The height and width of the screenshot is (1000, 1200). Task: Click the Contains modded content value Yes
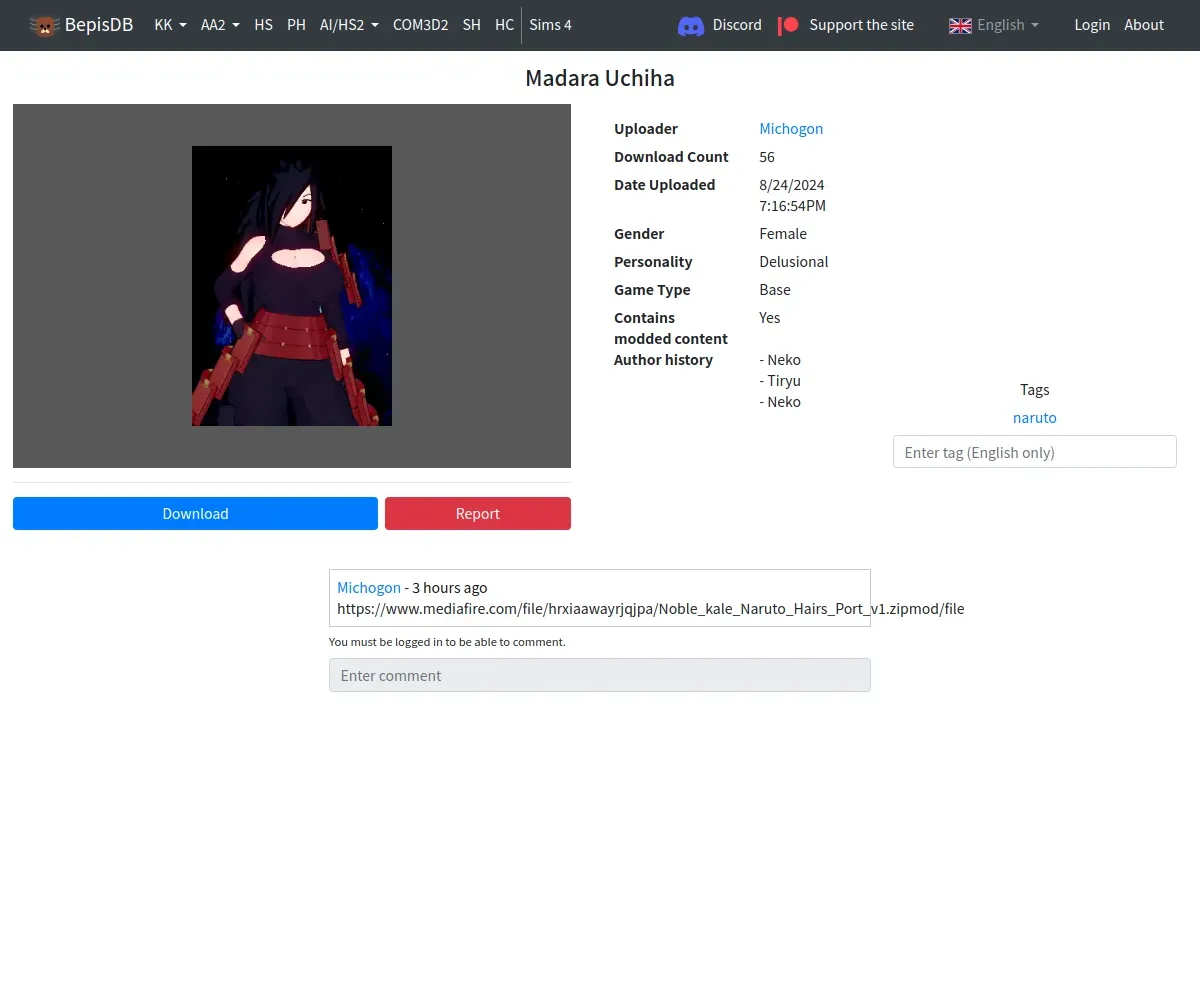pos(770,318)
